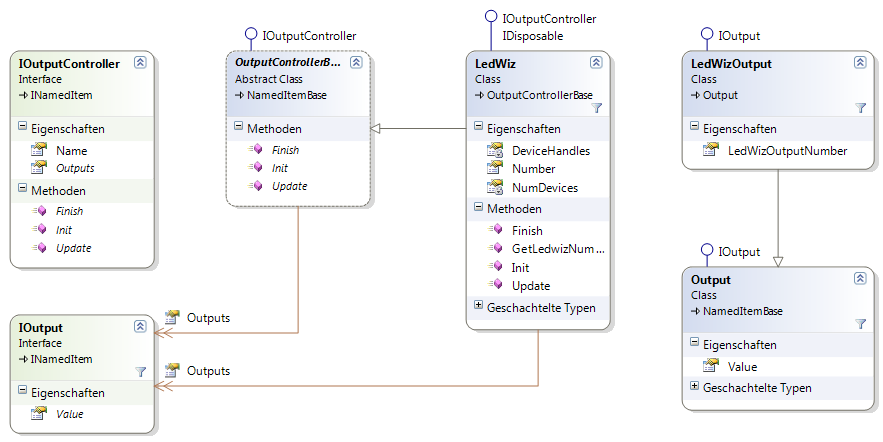Expand Geschachtelte Typen in LedWiz
The width and height of the screenshot is (883, 442).
click(x=479, y=305)
